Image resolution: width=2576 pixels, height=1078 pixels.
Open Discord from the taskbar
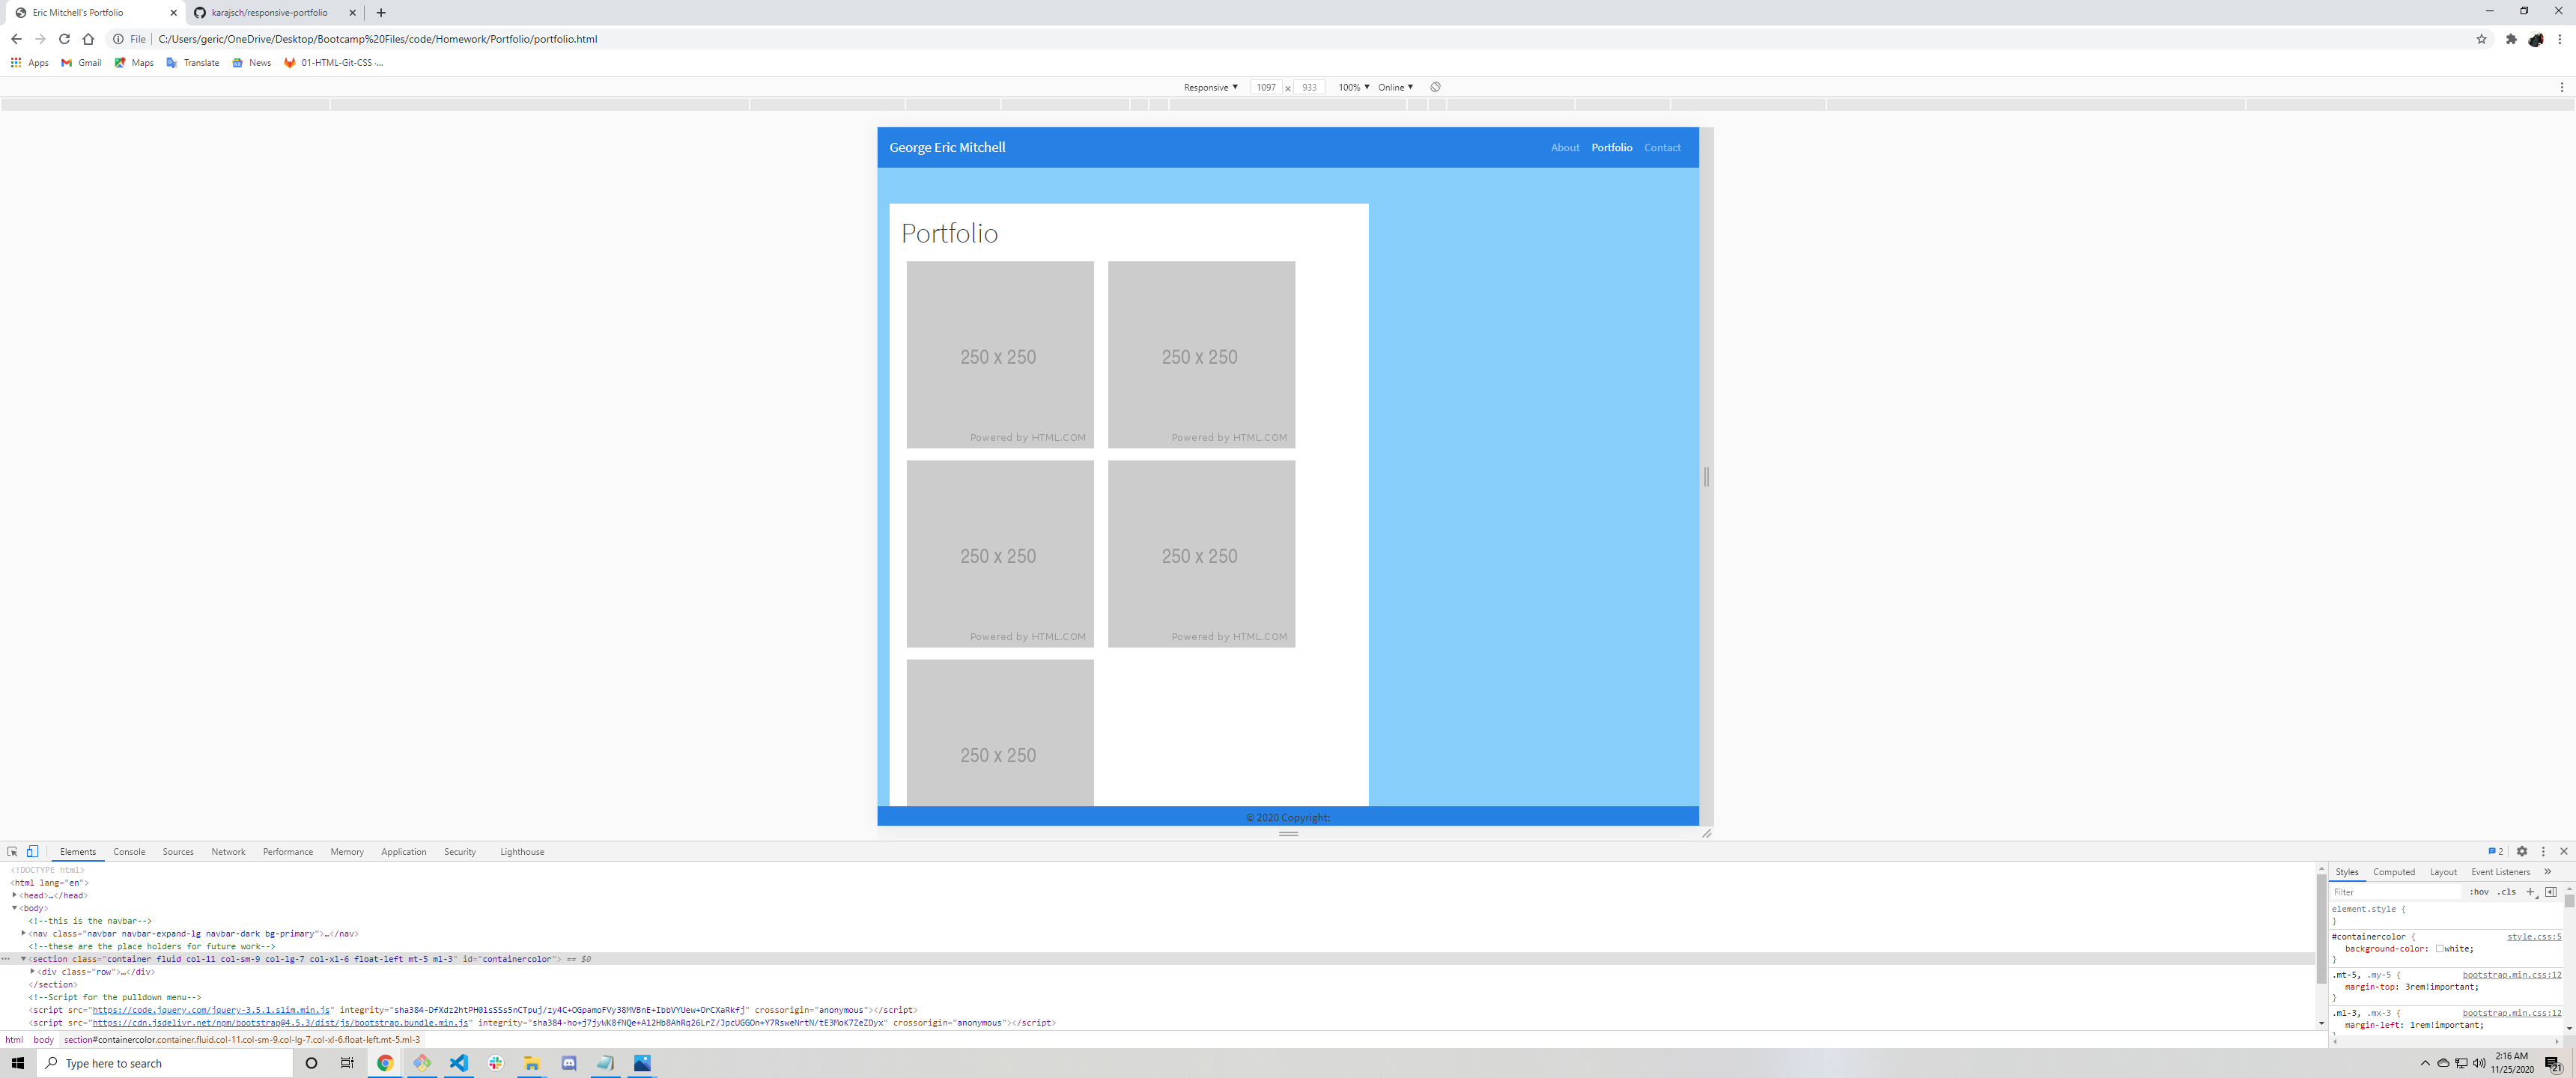(x=569, y=1062)
